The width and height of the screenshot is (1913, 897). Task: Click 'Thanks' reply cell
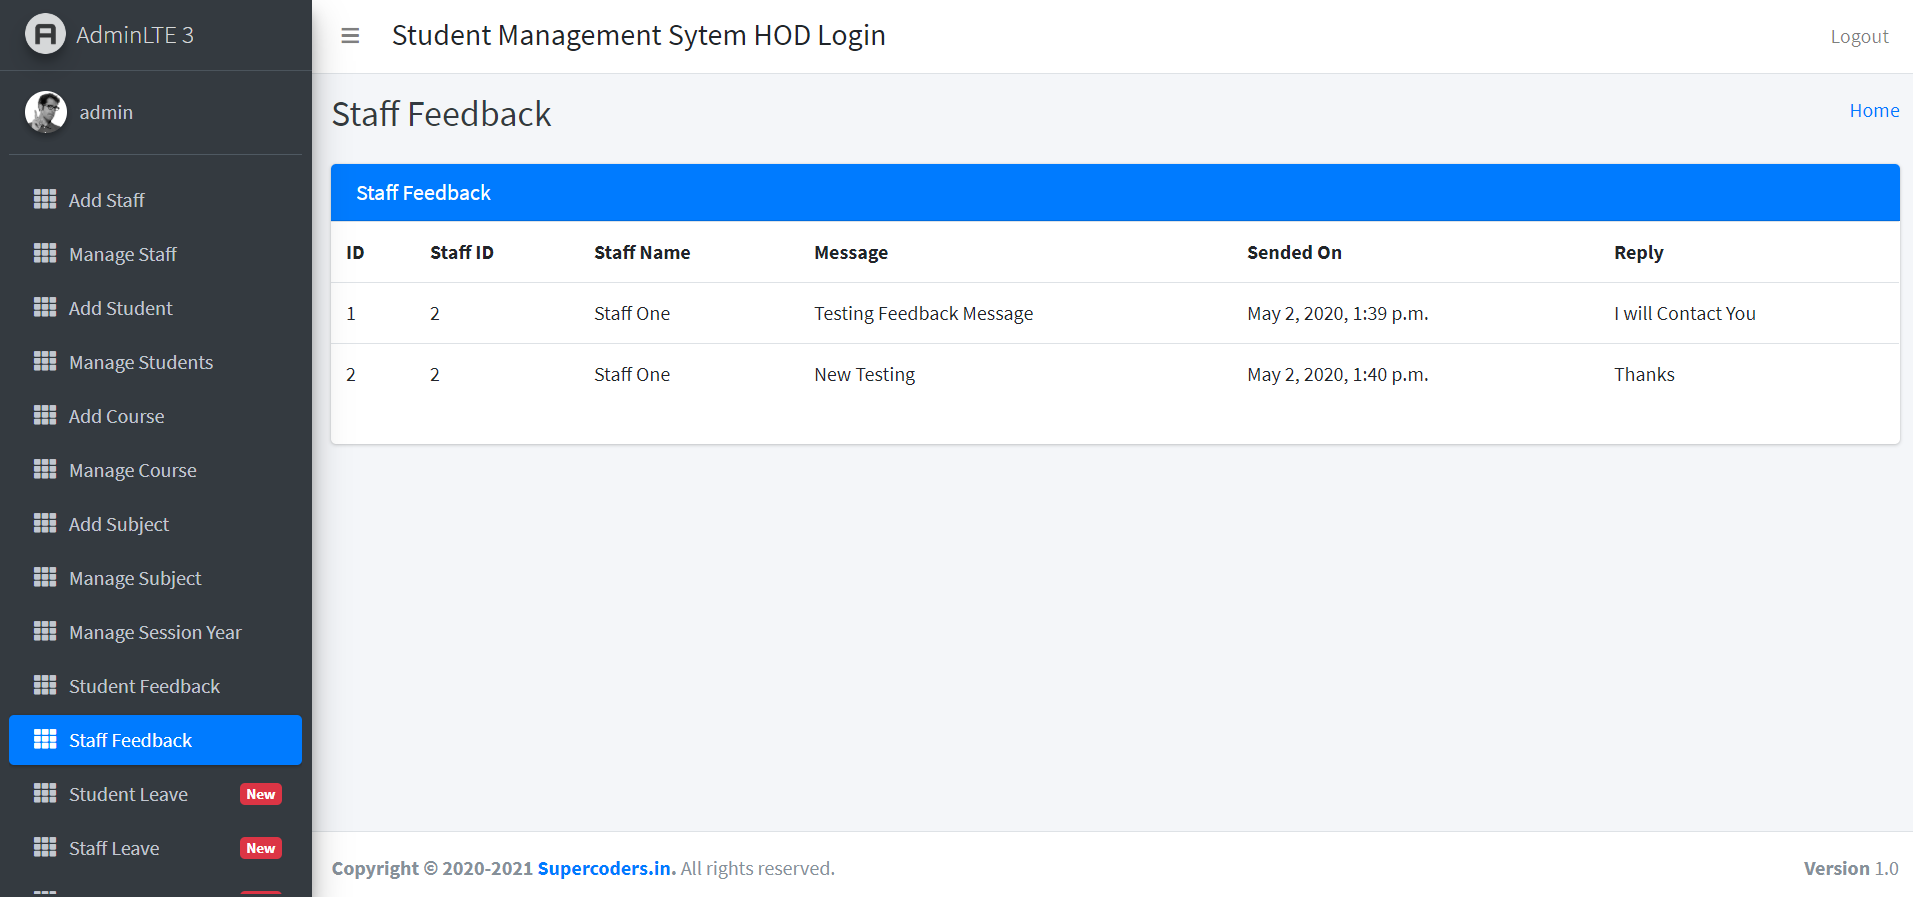(1644, 375)
